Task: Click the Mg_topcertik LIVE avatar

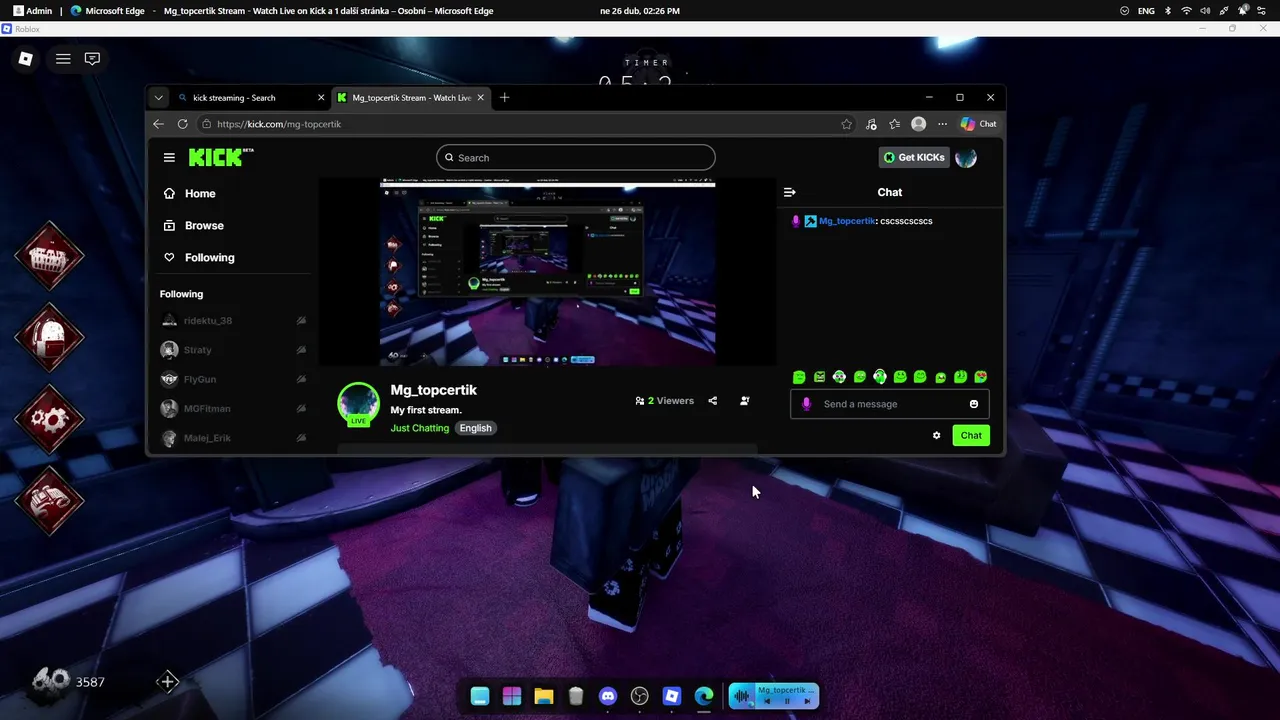Action: pos(358,403)
